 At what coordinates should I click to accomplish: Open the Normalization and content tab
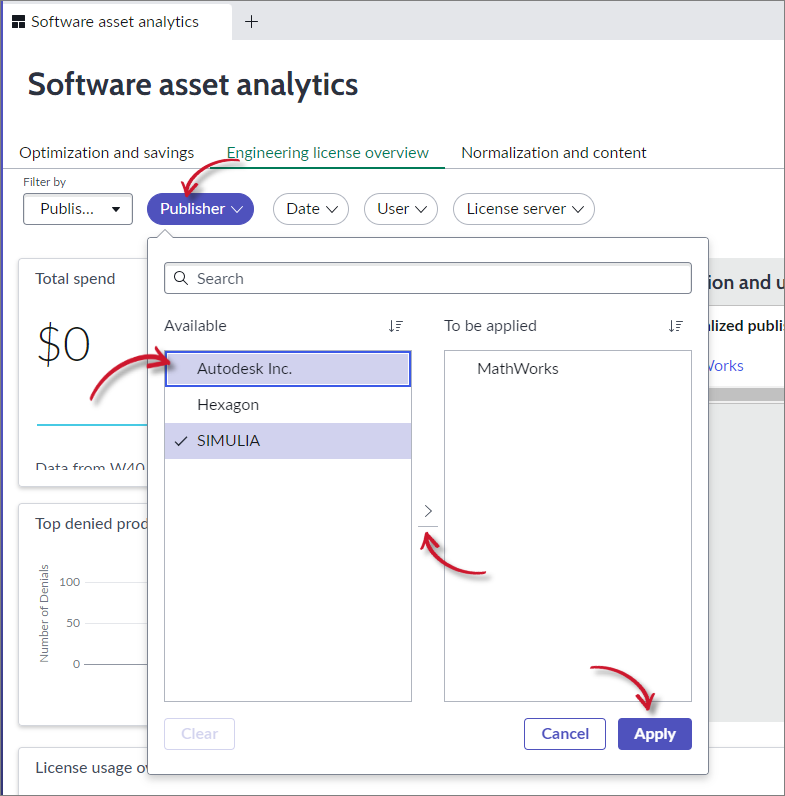(x=553, y=152)
